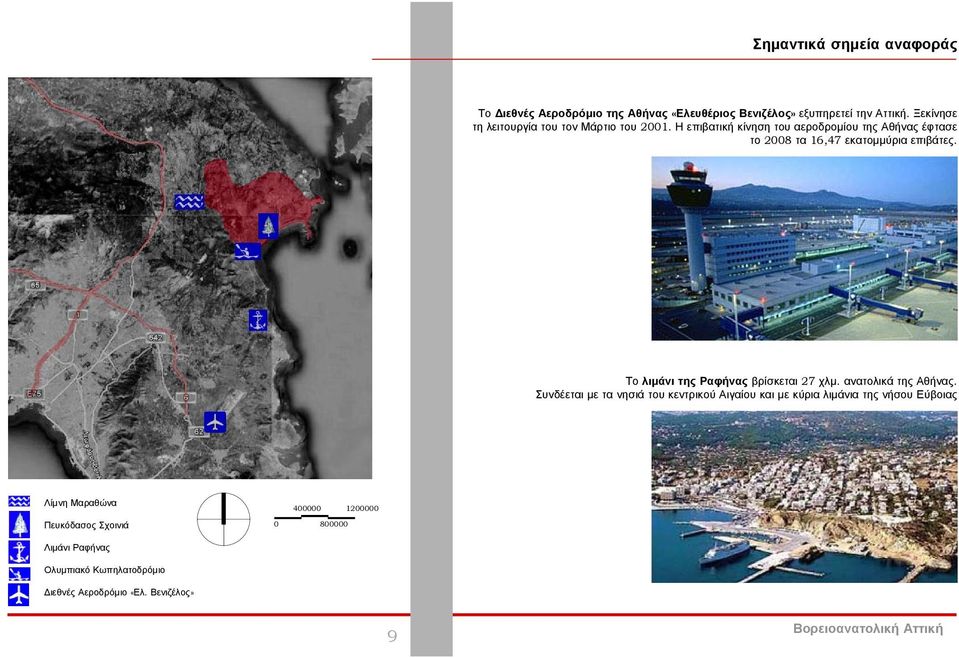Click the road marker E75 on the map
The width and height of the screenshot is (959, 658).
[x=34, y=394]
